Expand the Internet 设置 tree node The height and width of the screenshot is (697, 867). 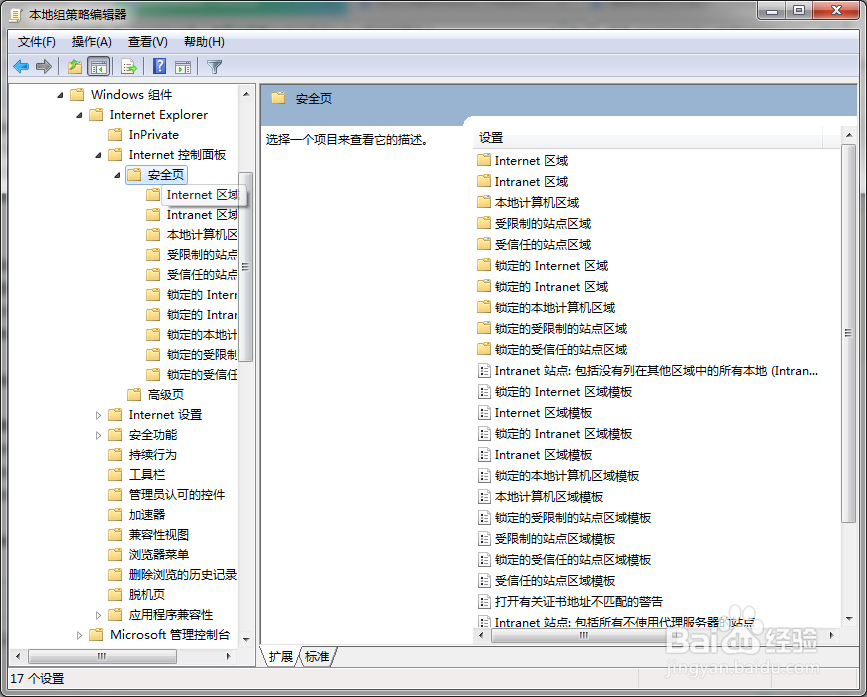(98, 415)
